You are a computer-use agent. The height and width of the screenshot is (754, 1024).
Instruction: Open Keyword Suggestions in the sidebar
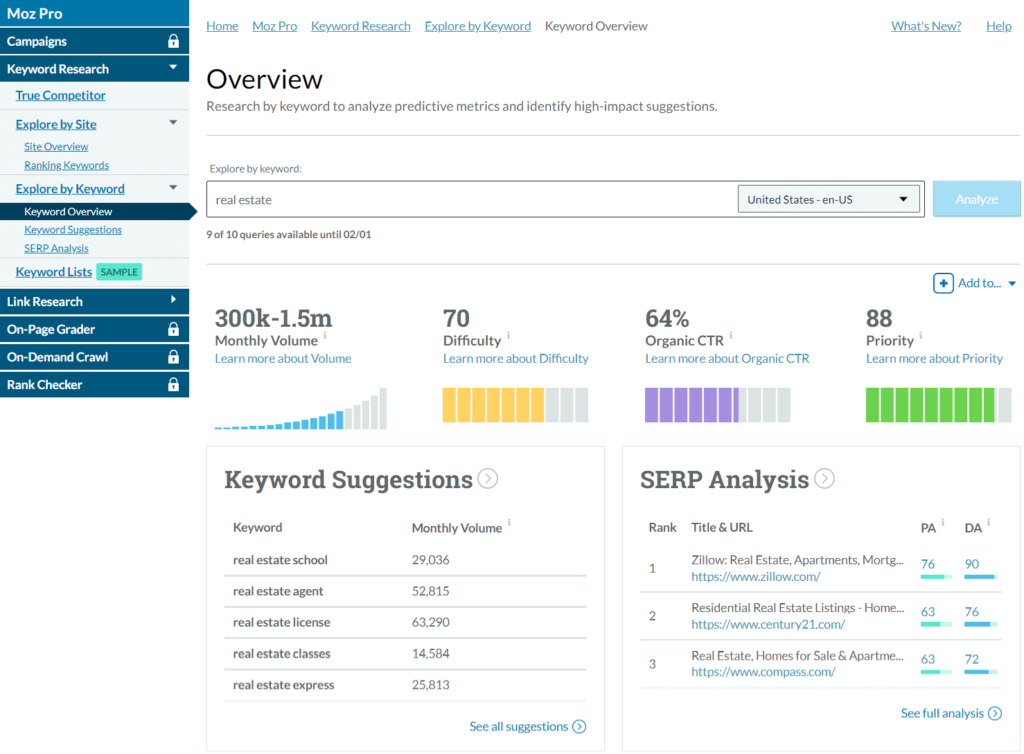73,230
